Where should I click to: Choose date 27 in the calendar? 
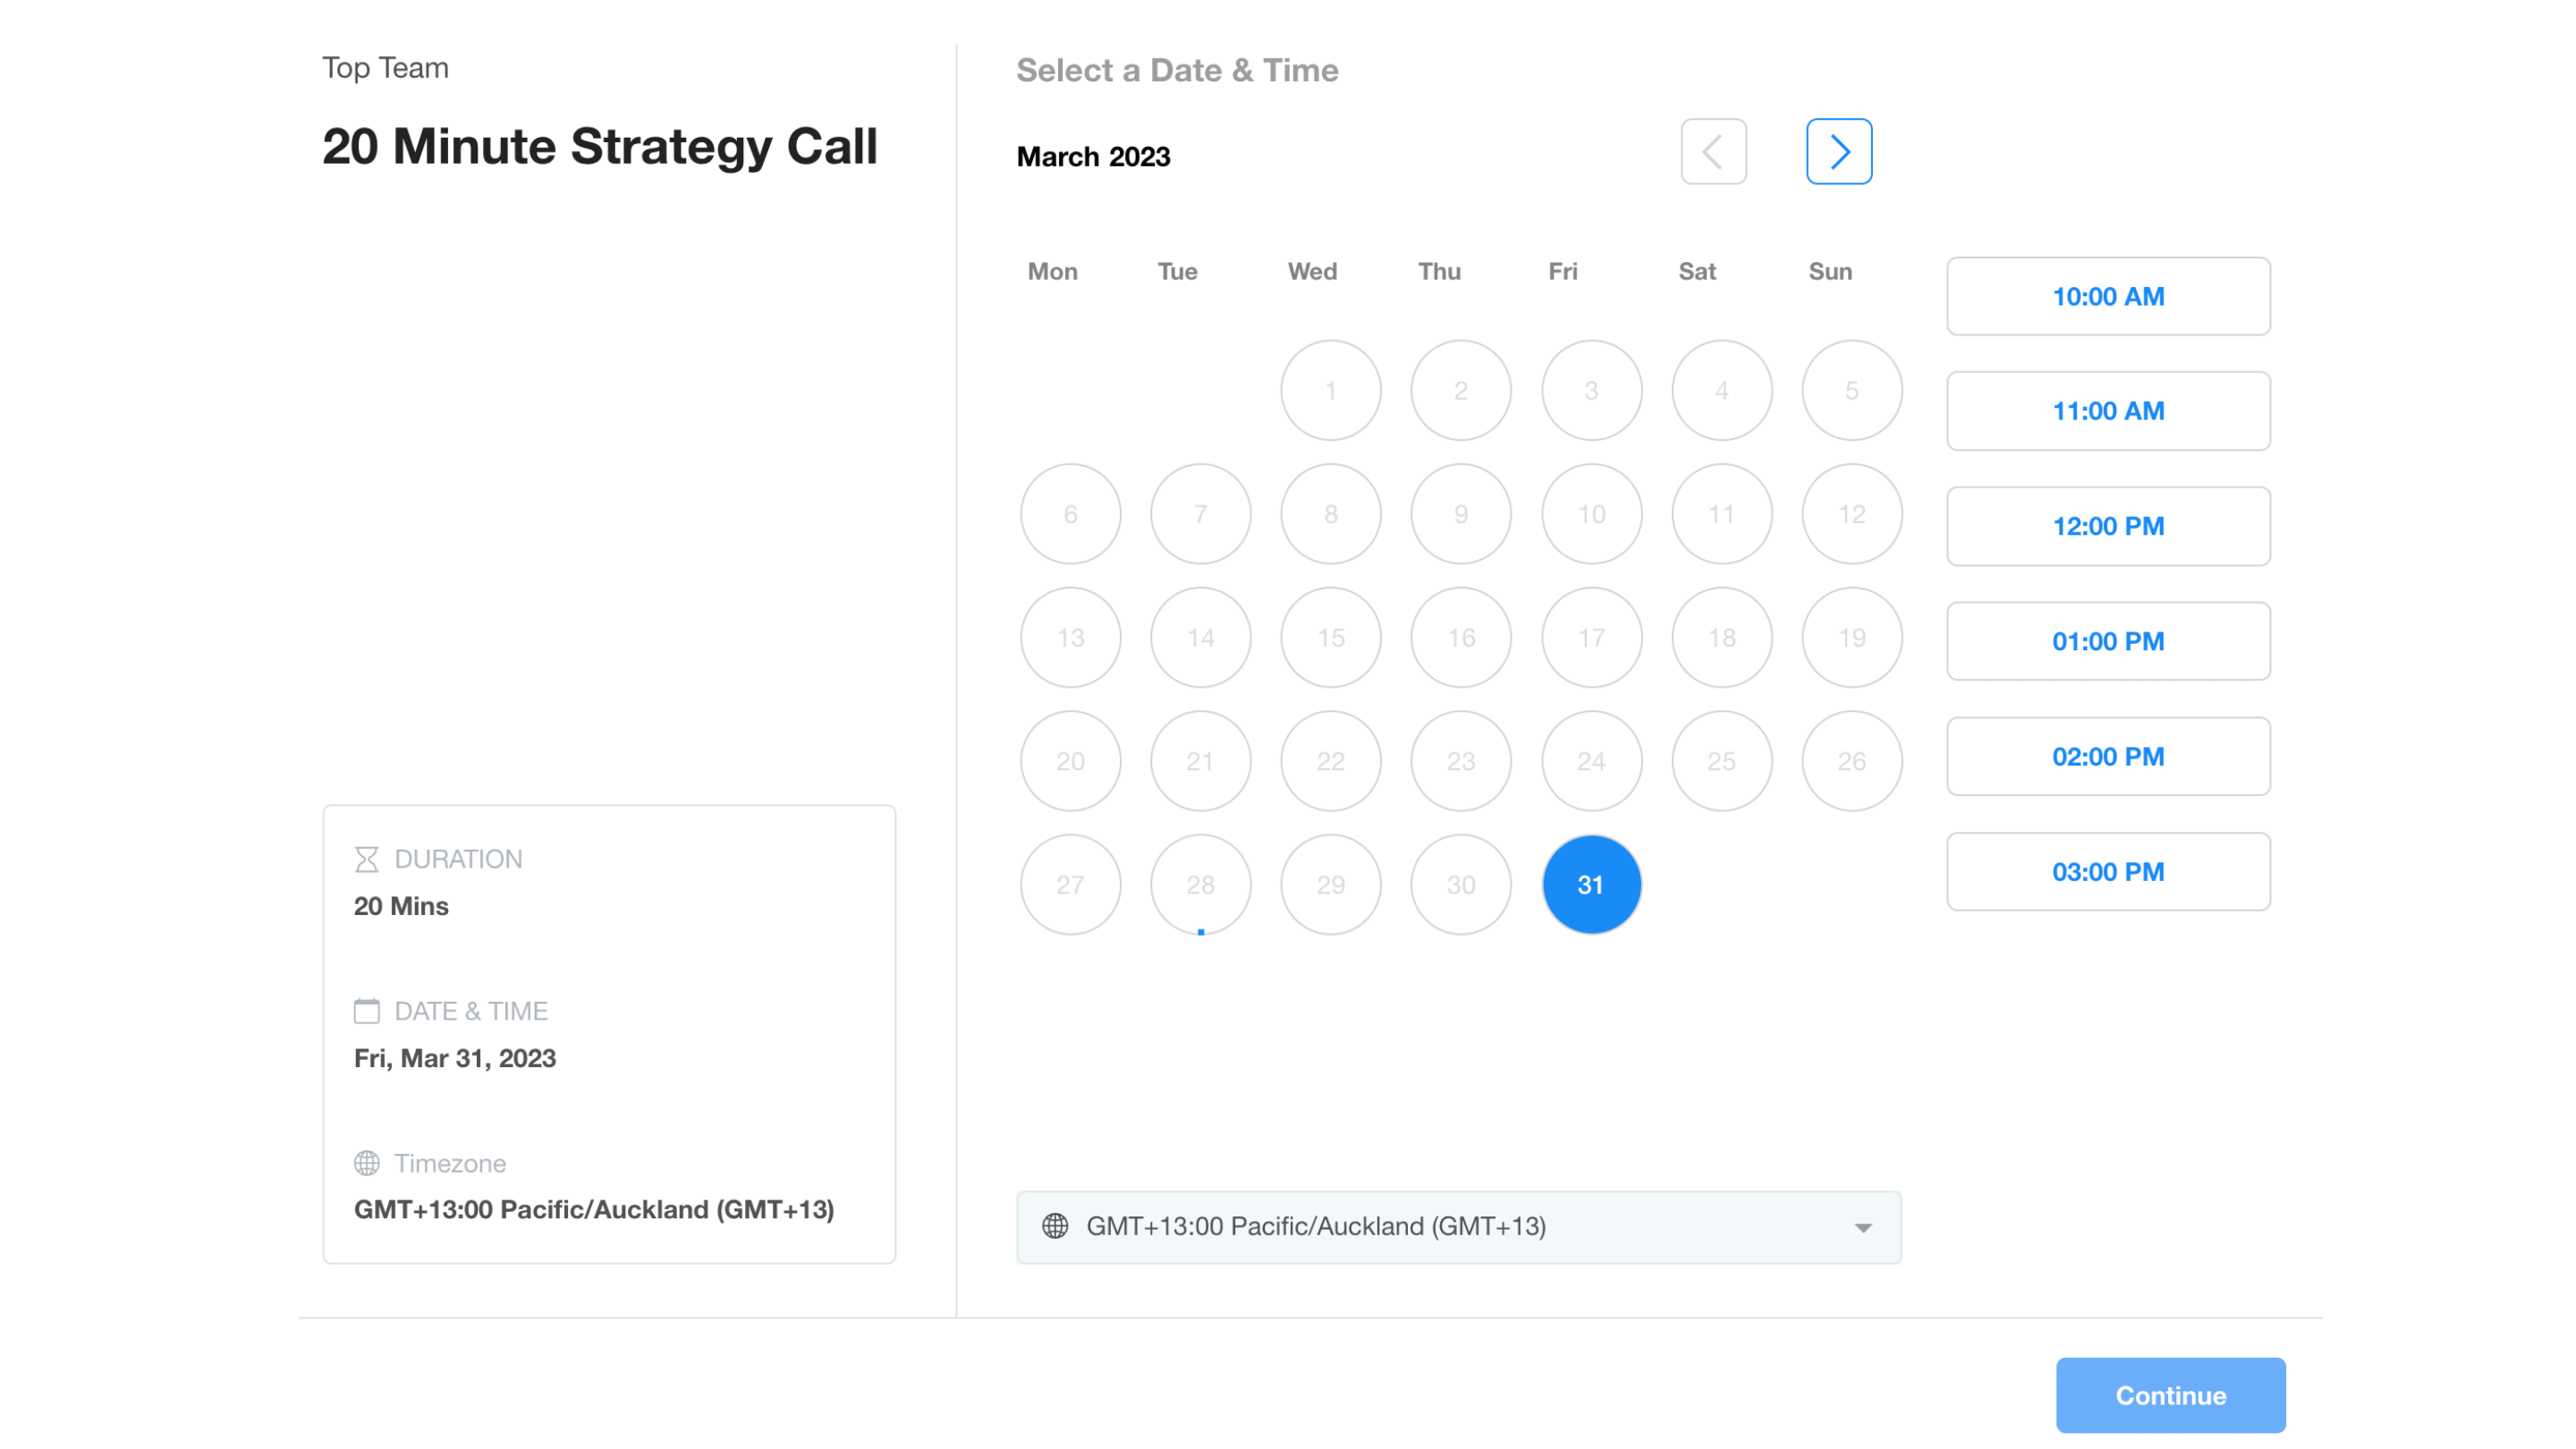[x=1070, y=884]
